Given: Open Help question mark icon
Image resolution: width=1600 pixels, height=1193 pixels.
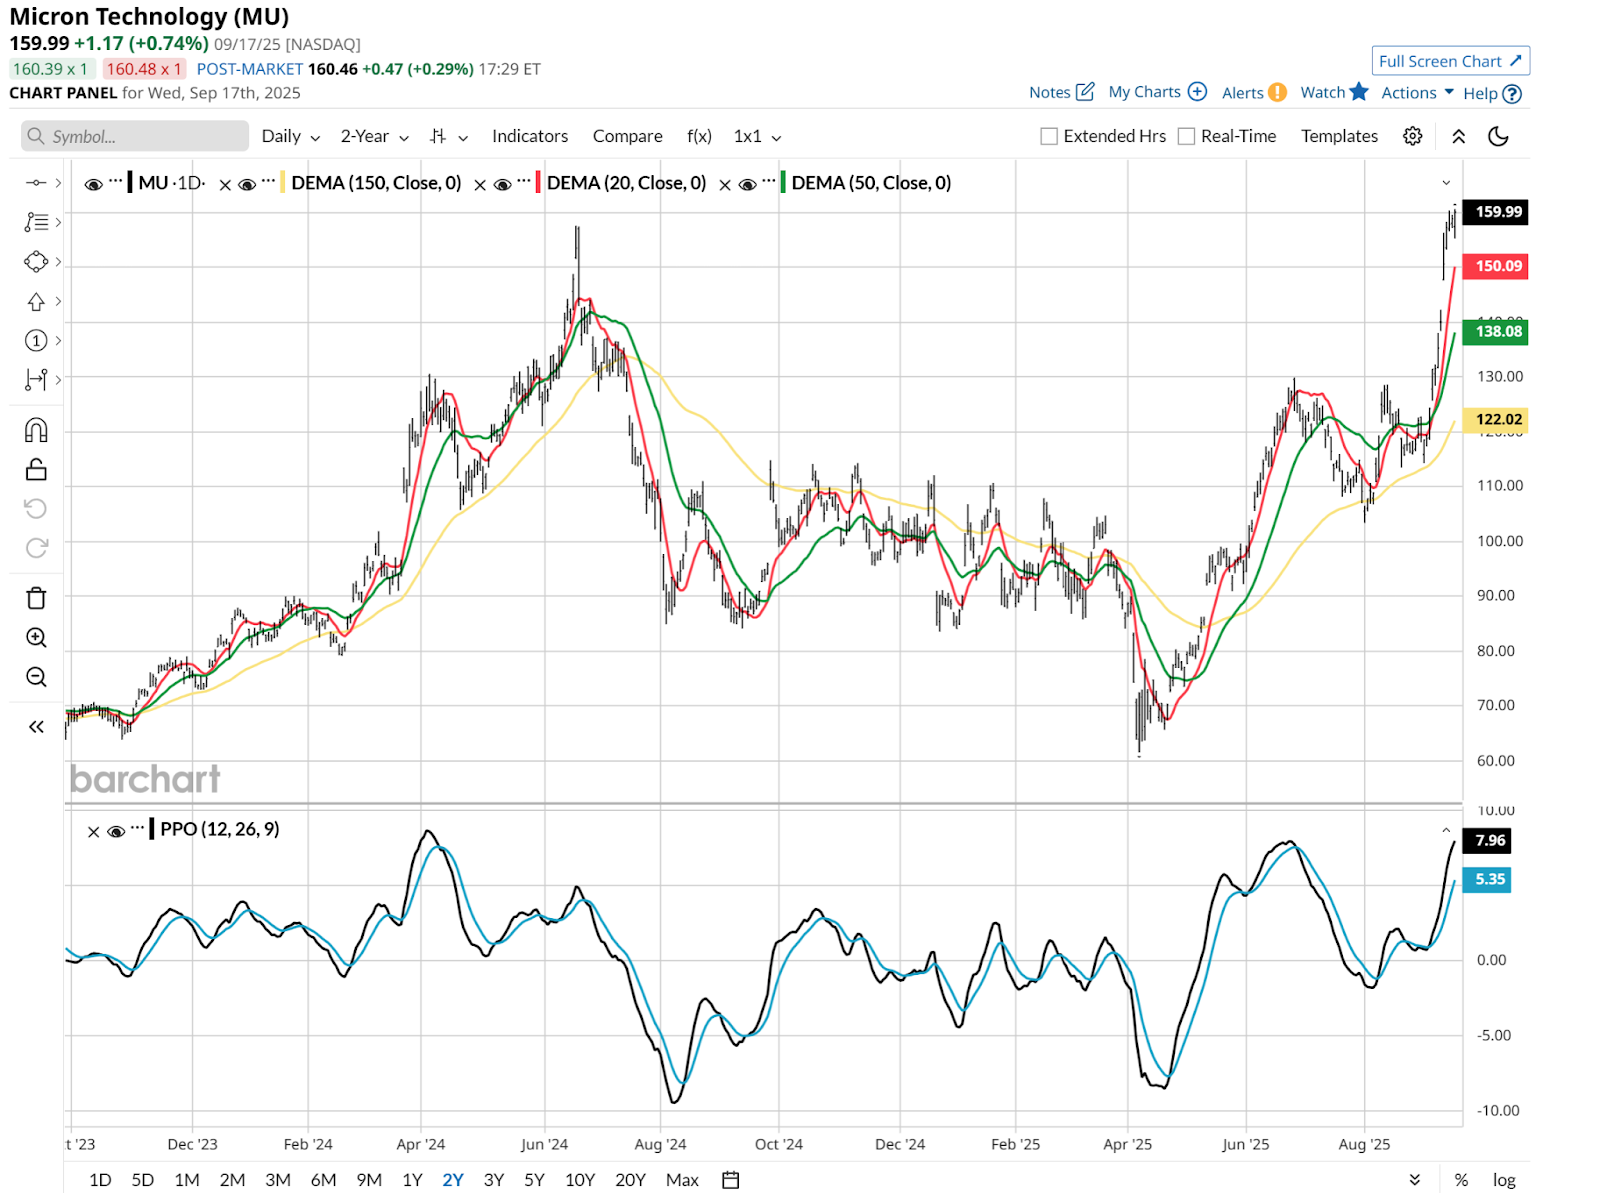Looking at the screenshot, I should tap(1512, 94).
